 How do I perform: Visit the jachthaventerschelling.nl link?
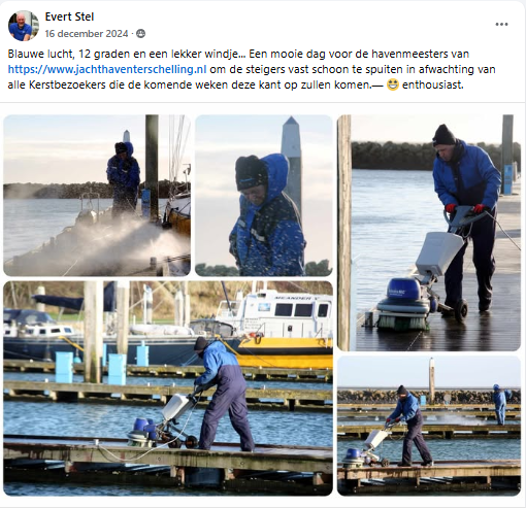click(x=107, y=69)
